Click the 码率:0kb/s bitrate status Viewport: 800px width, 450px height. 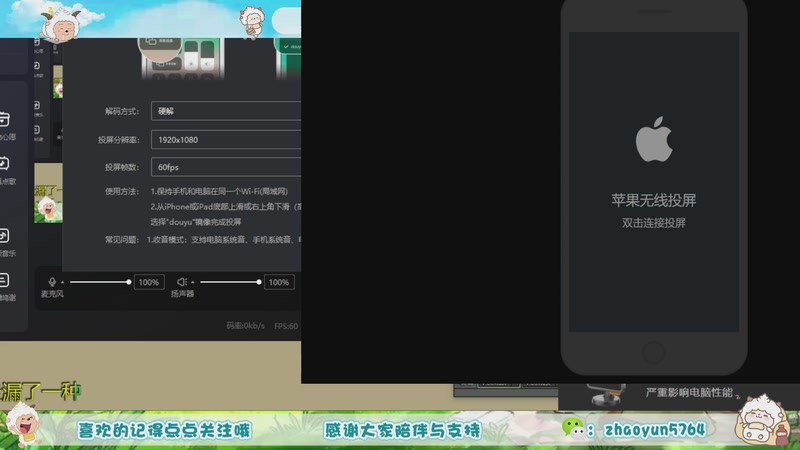point(245,326)
